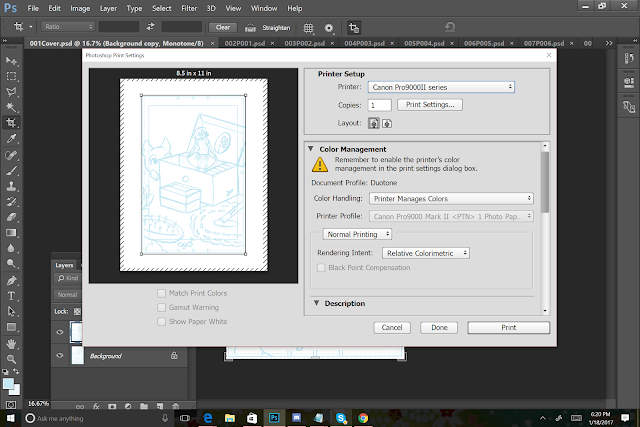The width and height of the screenshot is (640, 427).
Task: Hide the Background layer via eye icon
Action: (59, 354)
